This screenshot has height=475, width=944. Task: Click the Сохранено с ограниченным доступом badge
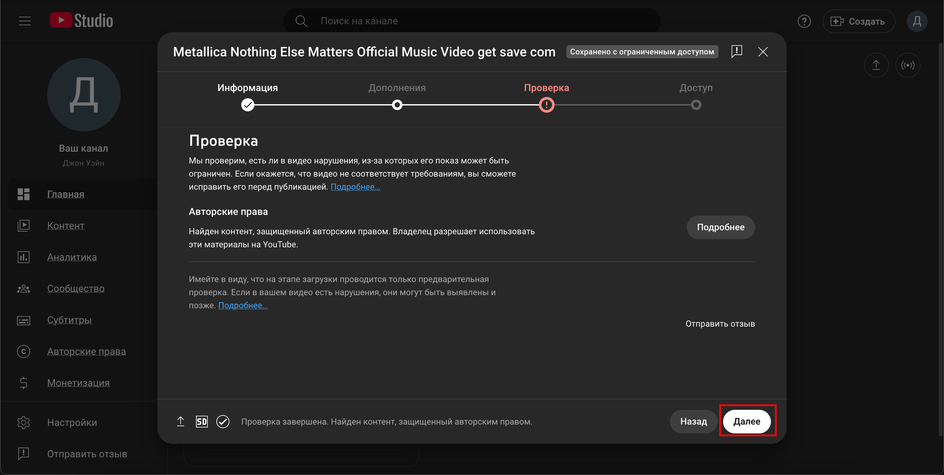pyautogui.click(x=642, y=52)
